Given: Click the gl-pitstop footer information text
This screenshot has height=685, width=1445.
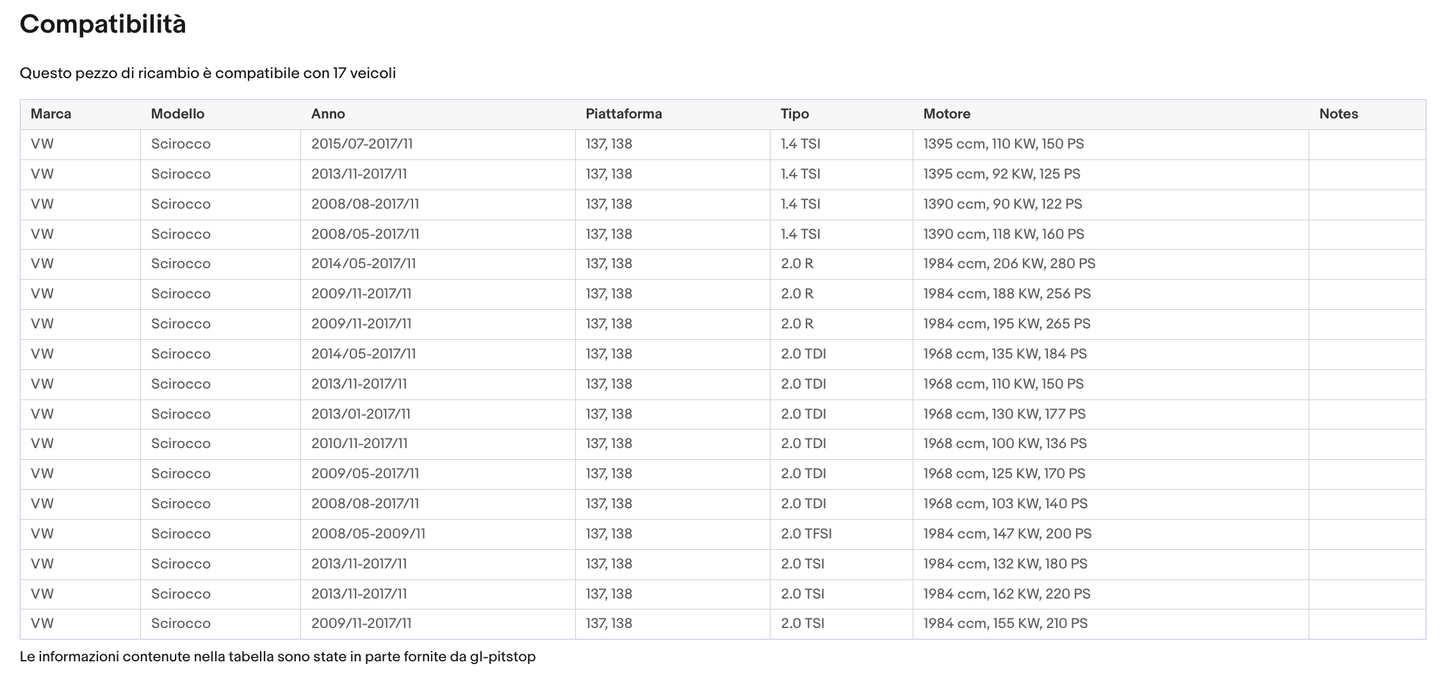Looking at the screenshot, I should 277,657.
